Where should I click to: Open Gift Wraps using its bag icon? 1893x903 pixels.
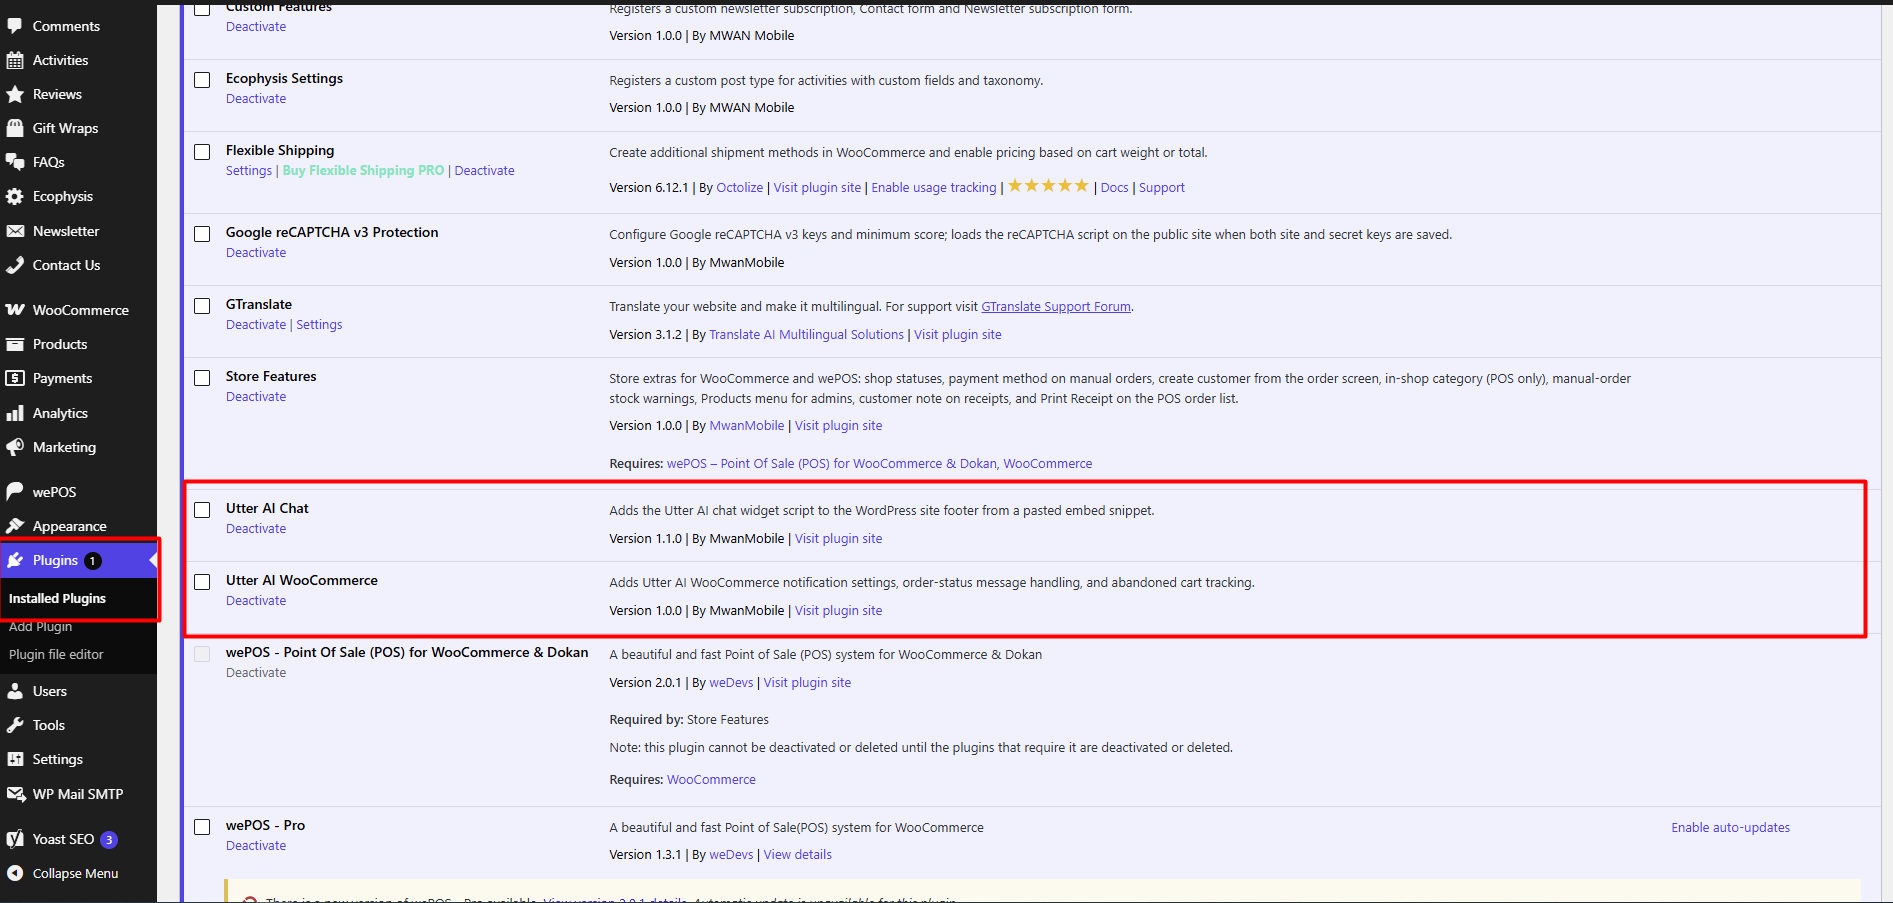(15, 128)
